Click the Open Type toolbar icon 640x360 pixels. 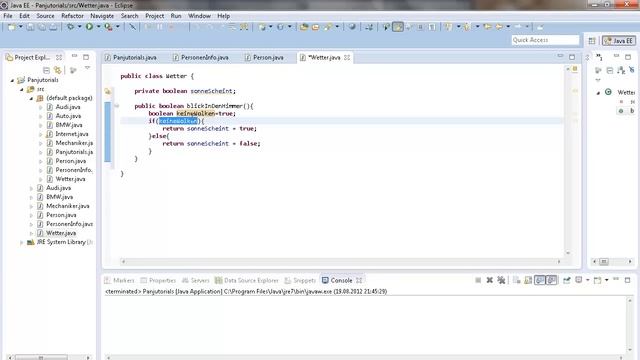[x=304, y=27]
